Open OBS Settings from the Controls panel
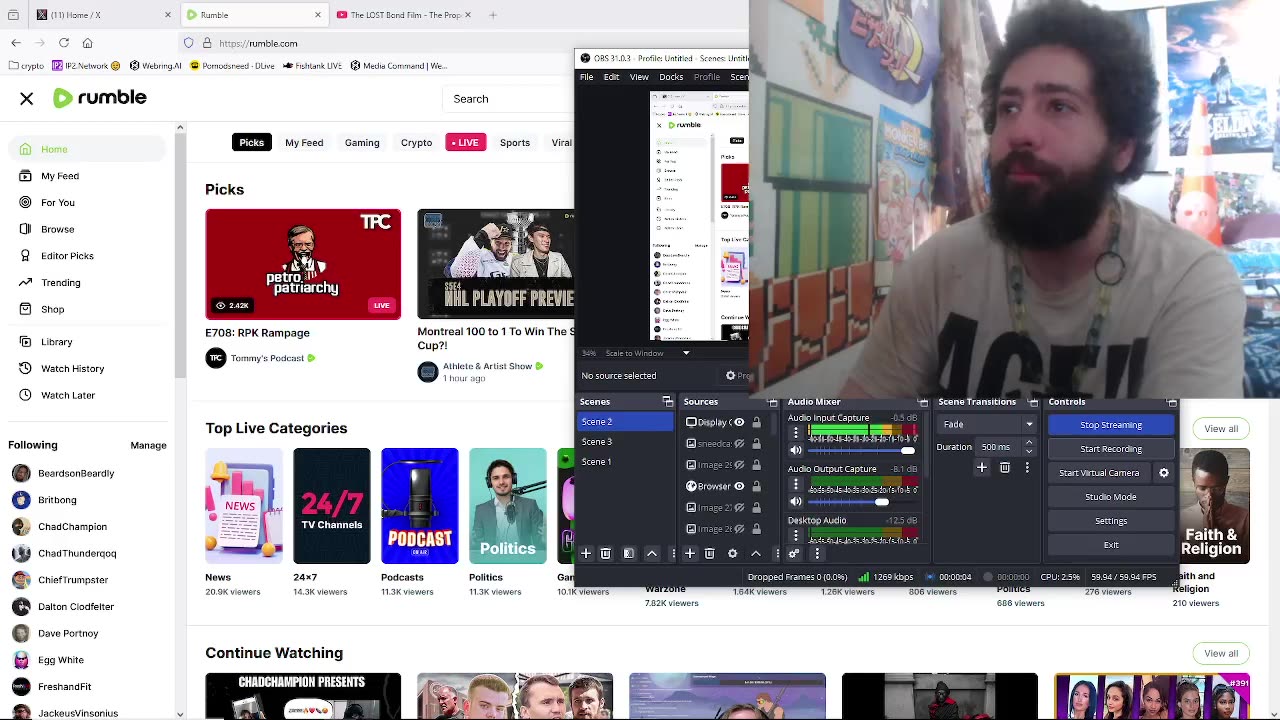Image resolution: width=1280 pixels, height=720 pixels. 1111,521
